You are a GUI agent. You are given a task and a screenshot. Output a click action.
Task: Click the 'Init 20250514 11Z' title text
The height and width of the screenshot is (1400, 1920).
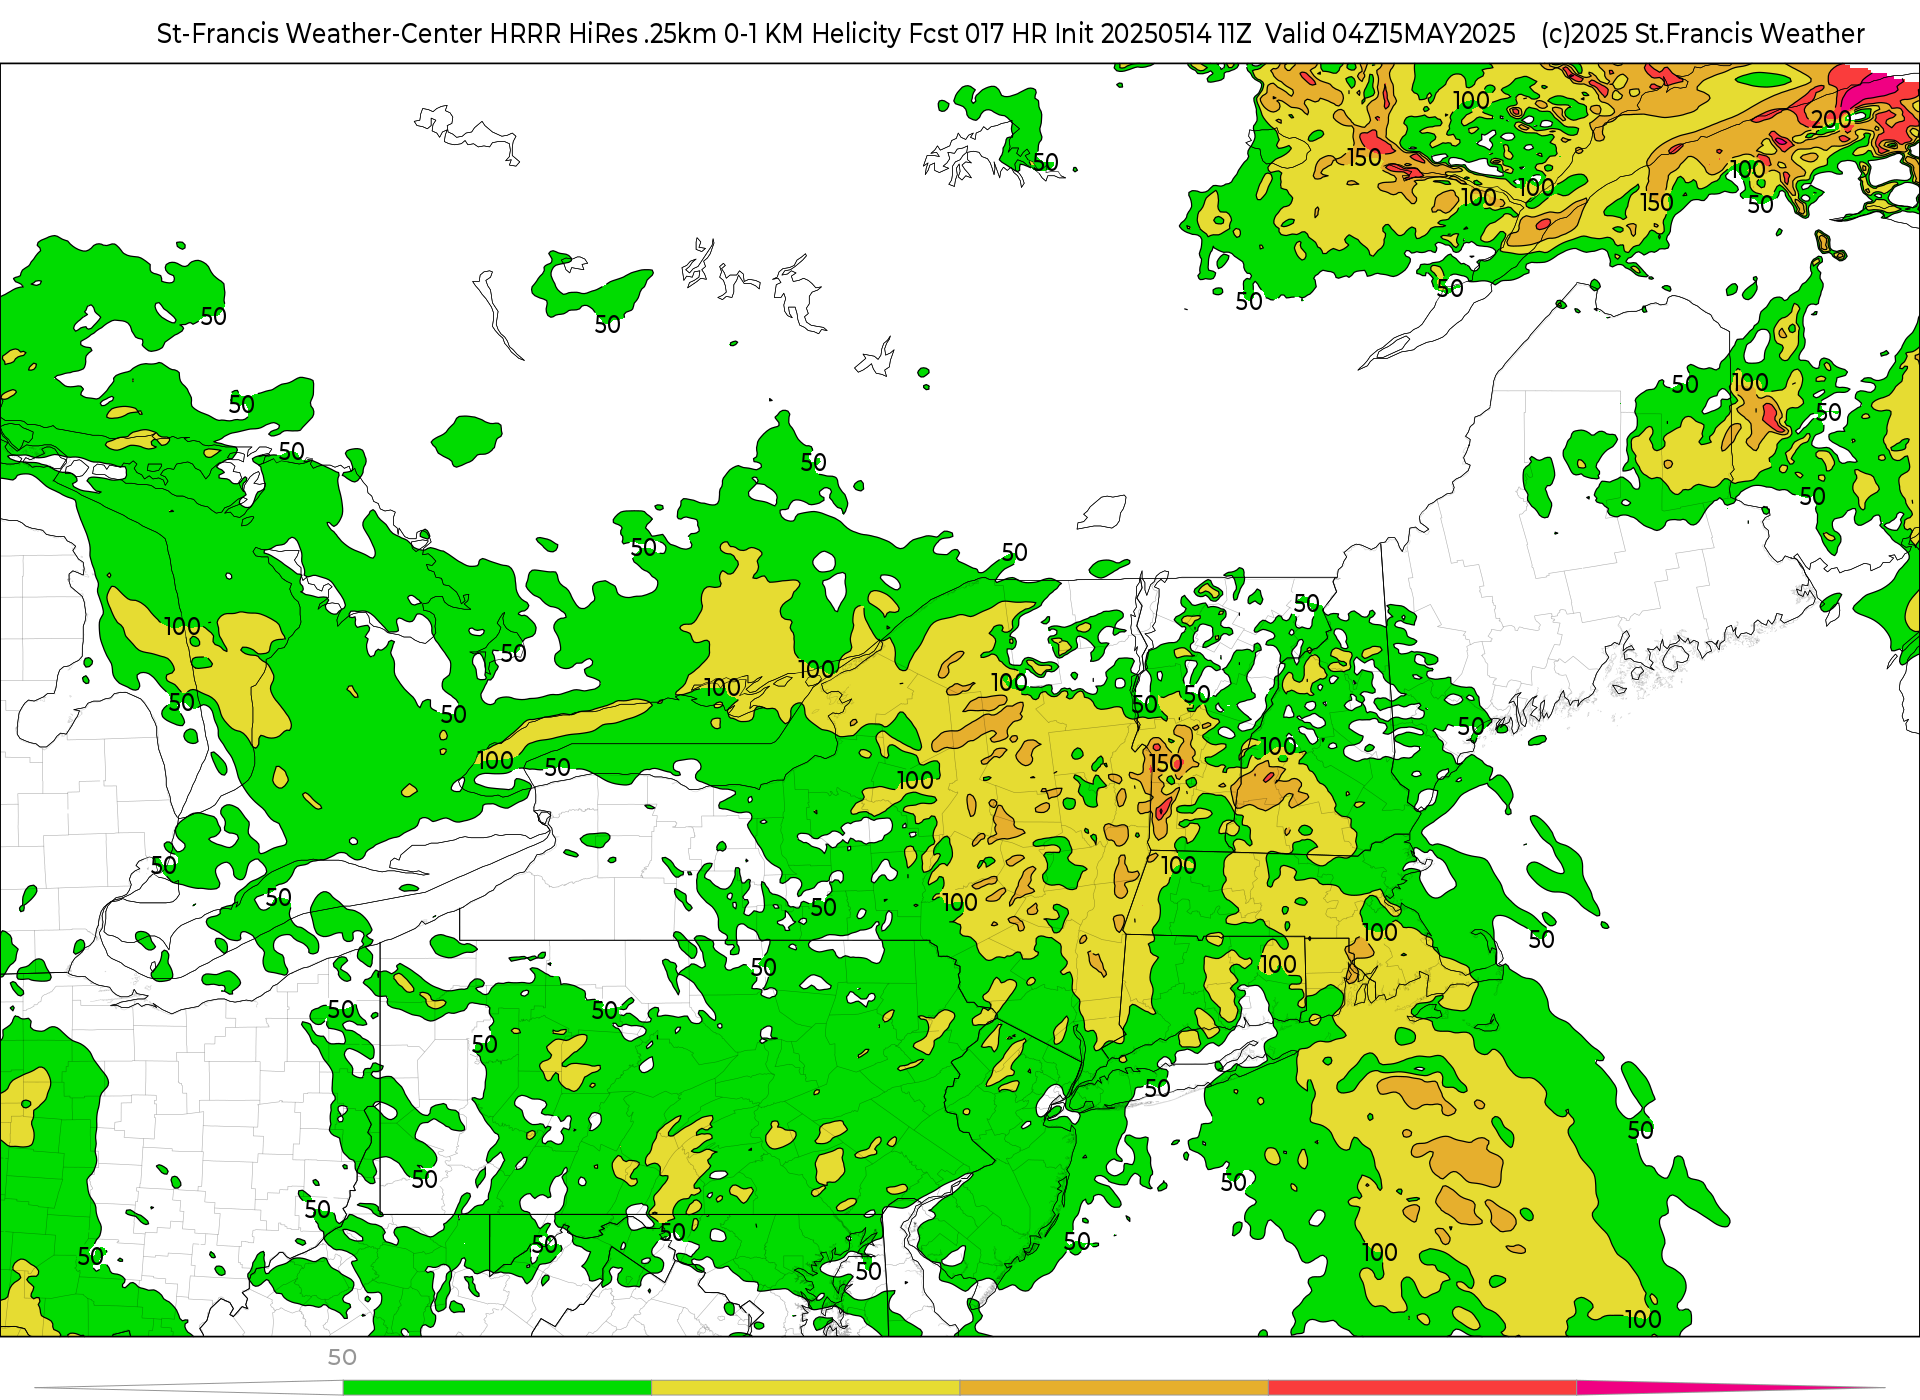point(1153,34)
